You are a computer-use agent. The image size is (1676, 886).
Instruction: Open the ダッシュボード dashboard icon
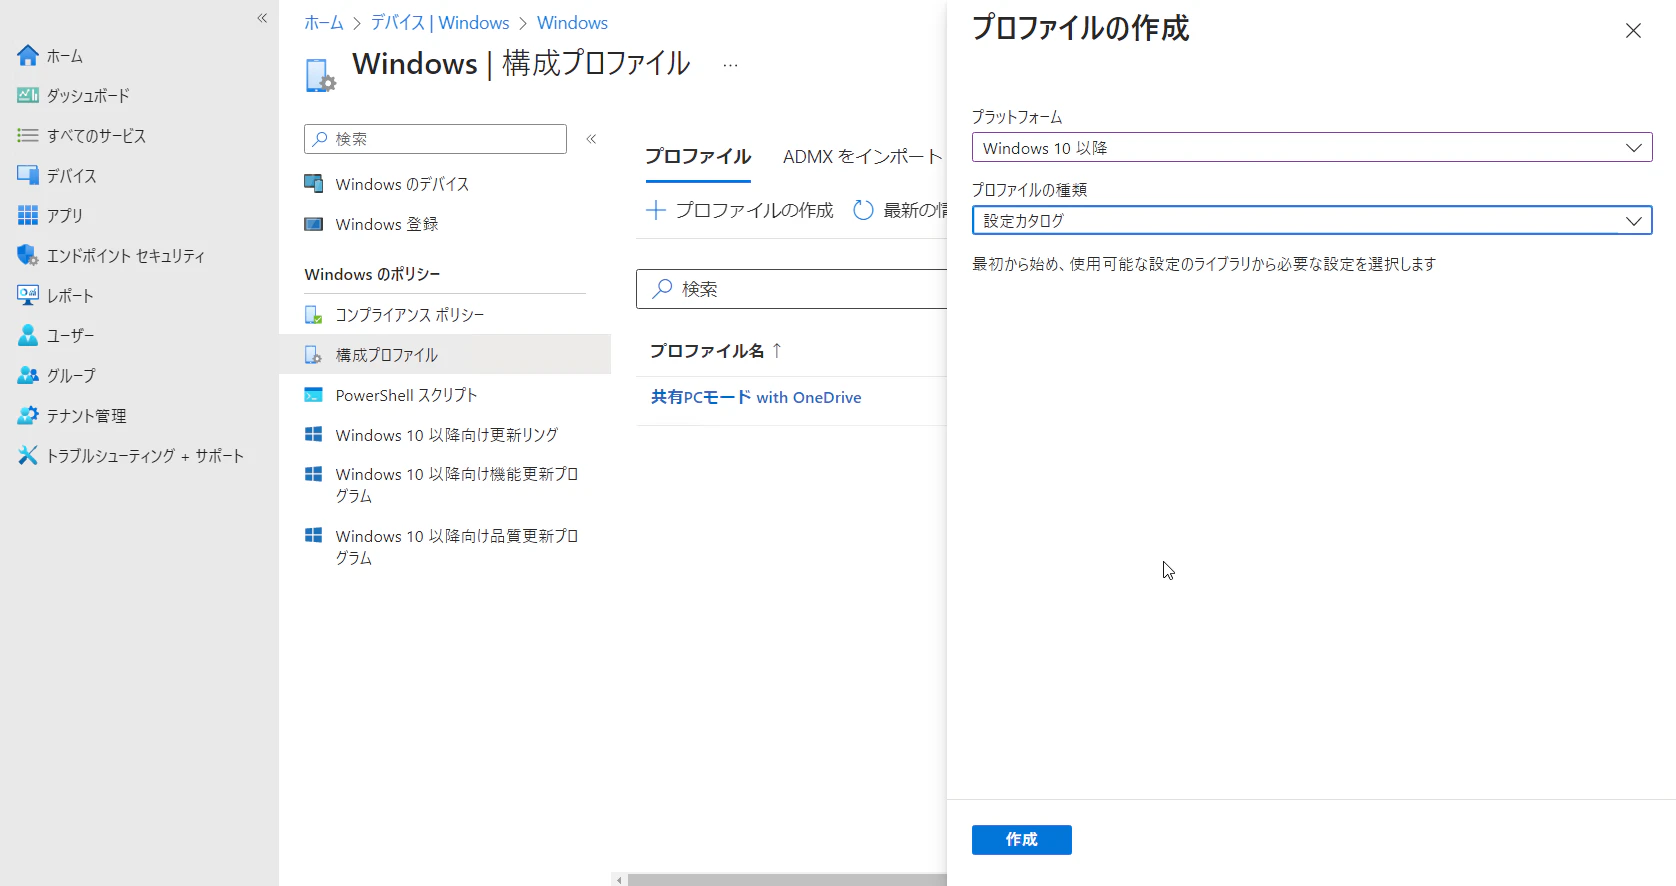click(x=28, y=96)
